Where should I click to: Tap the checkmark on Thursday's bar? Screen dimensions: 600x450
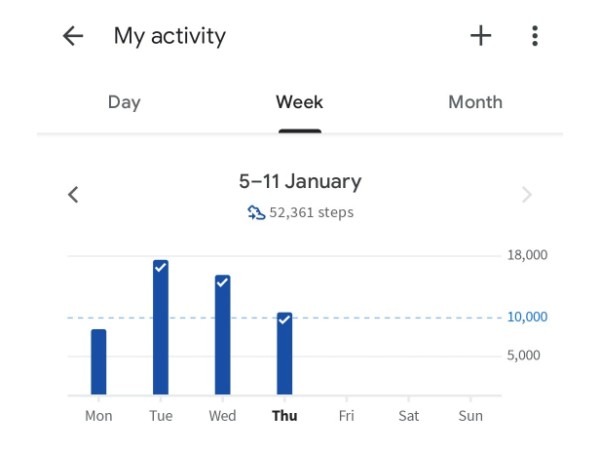point(284,319)
